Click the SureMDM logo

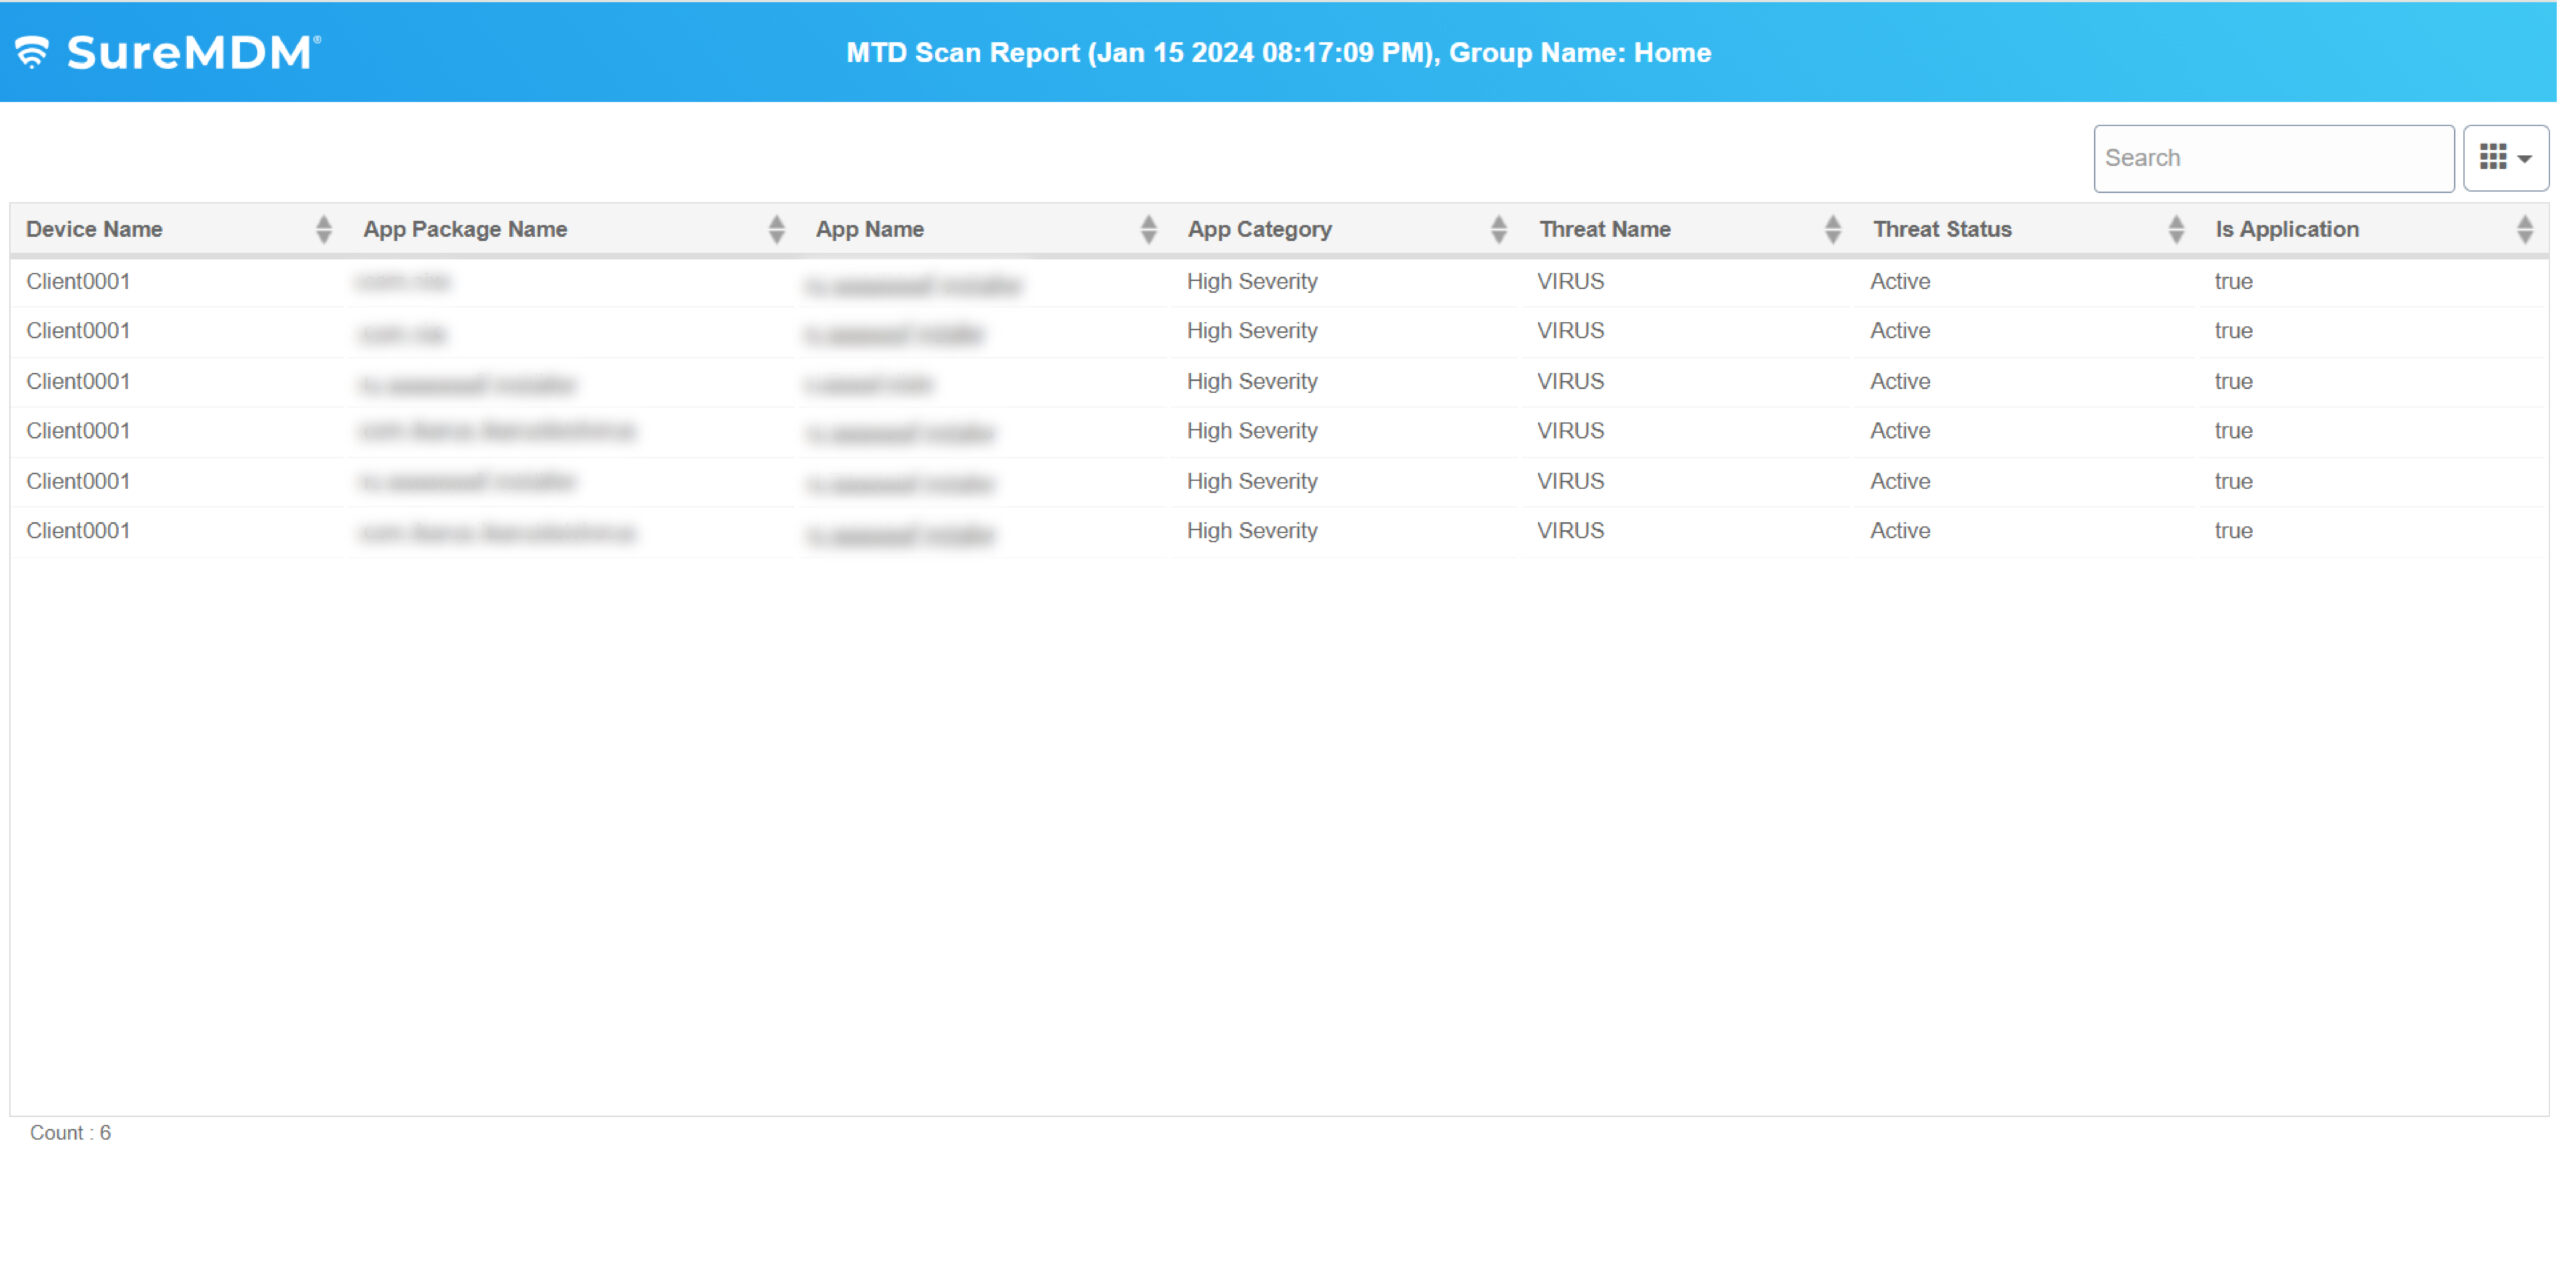point(168,53)
